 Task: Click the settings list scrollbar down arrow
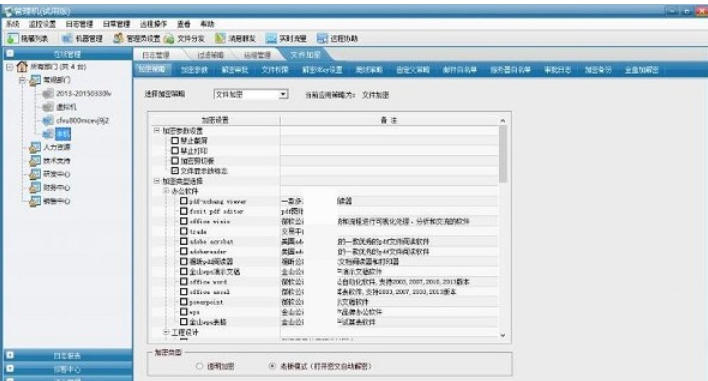pos(503,335)
